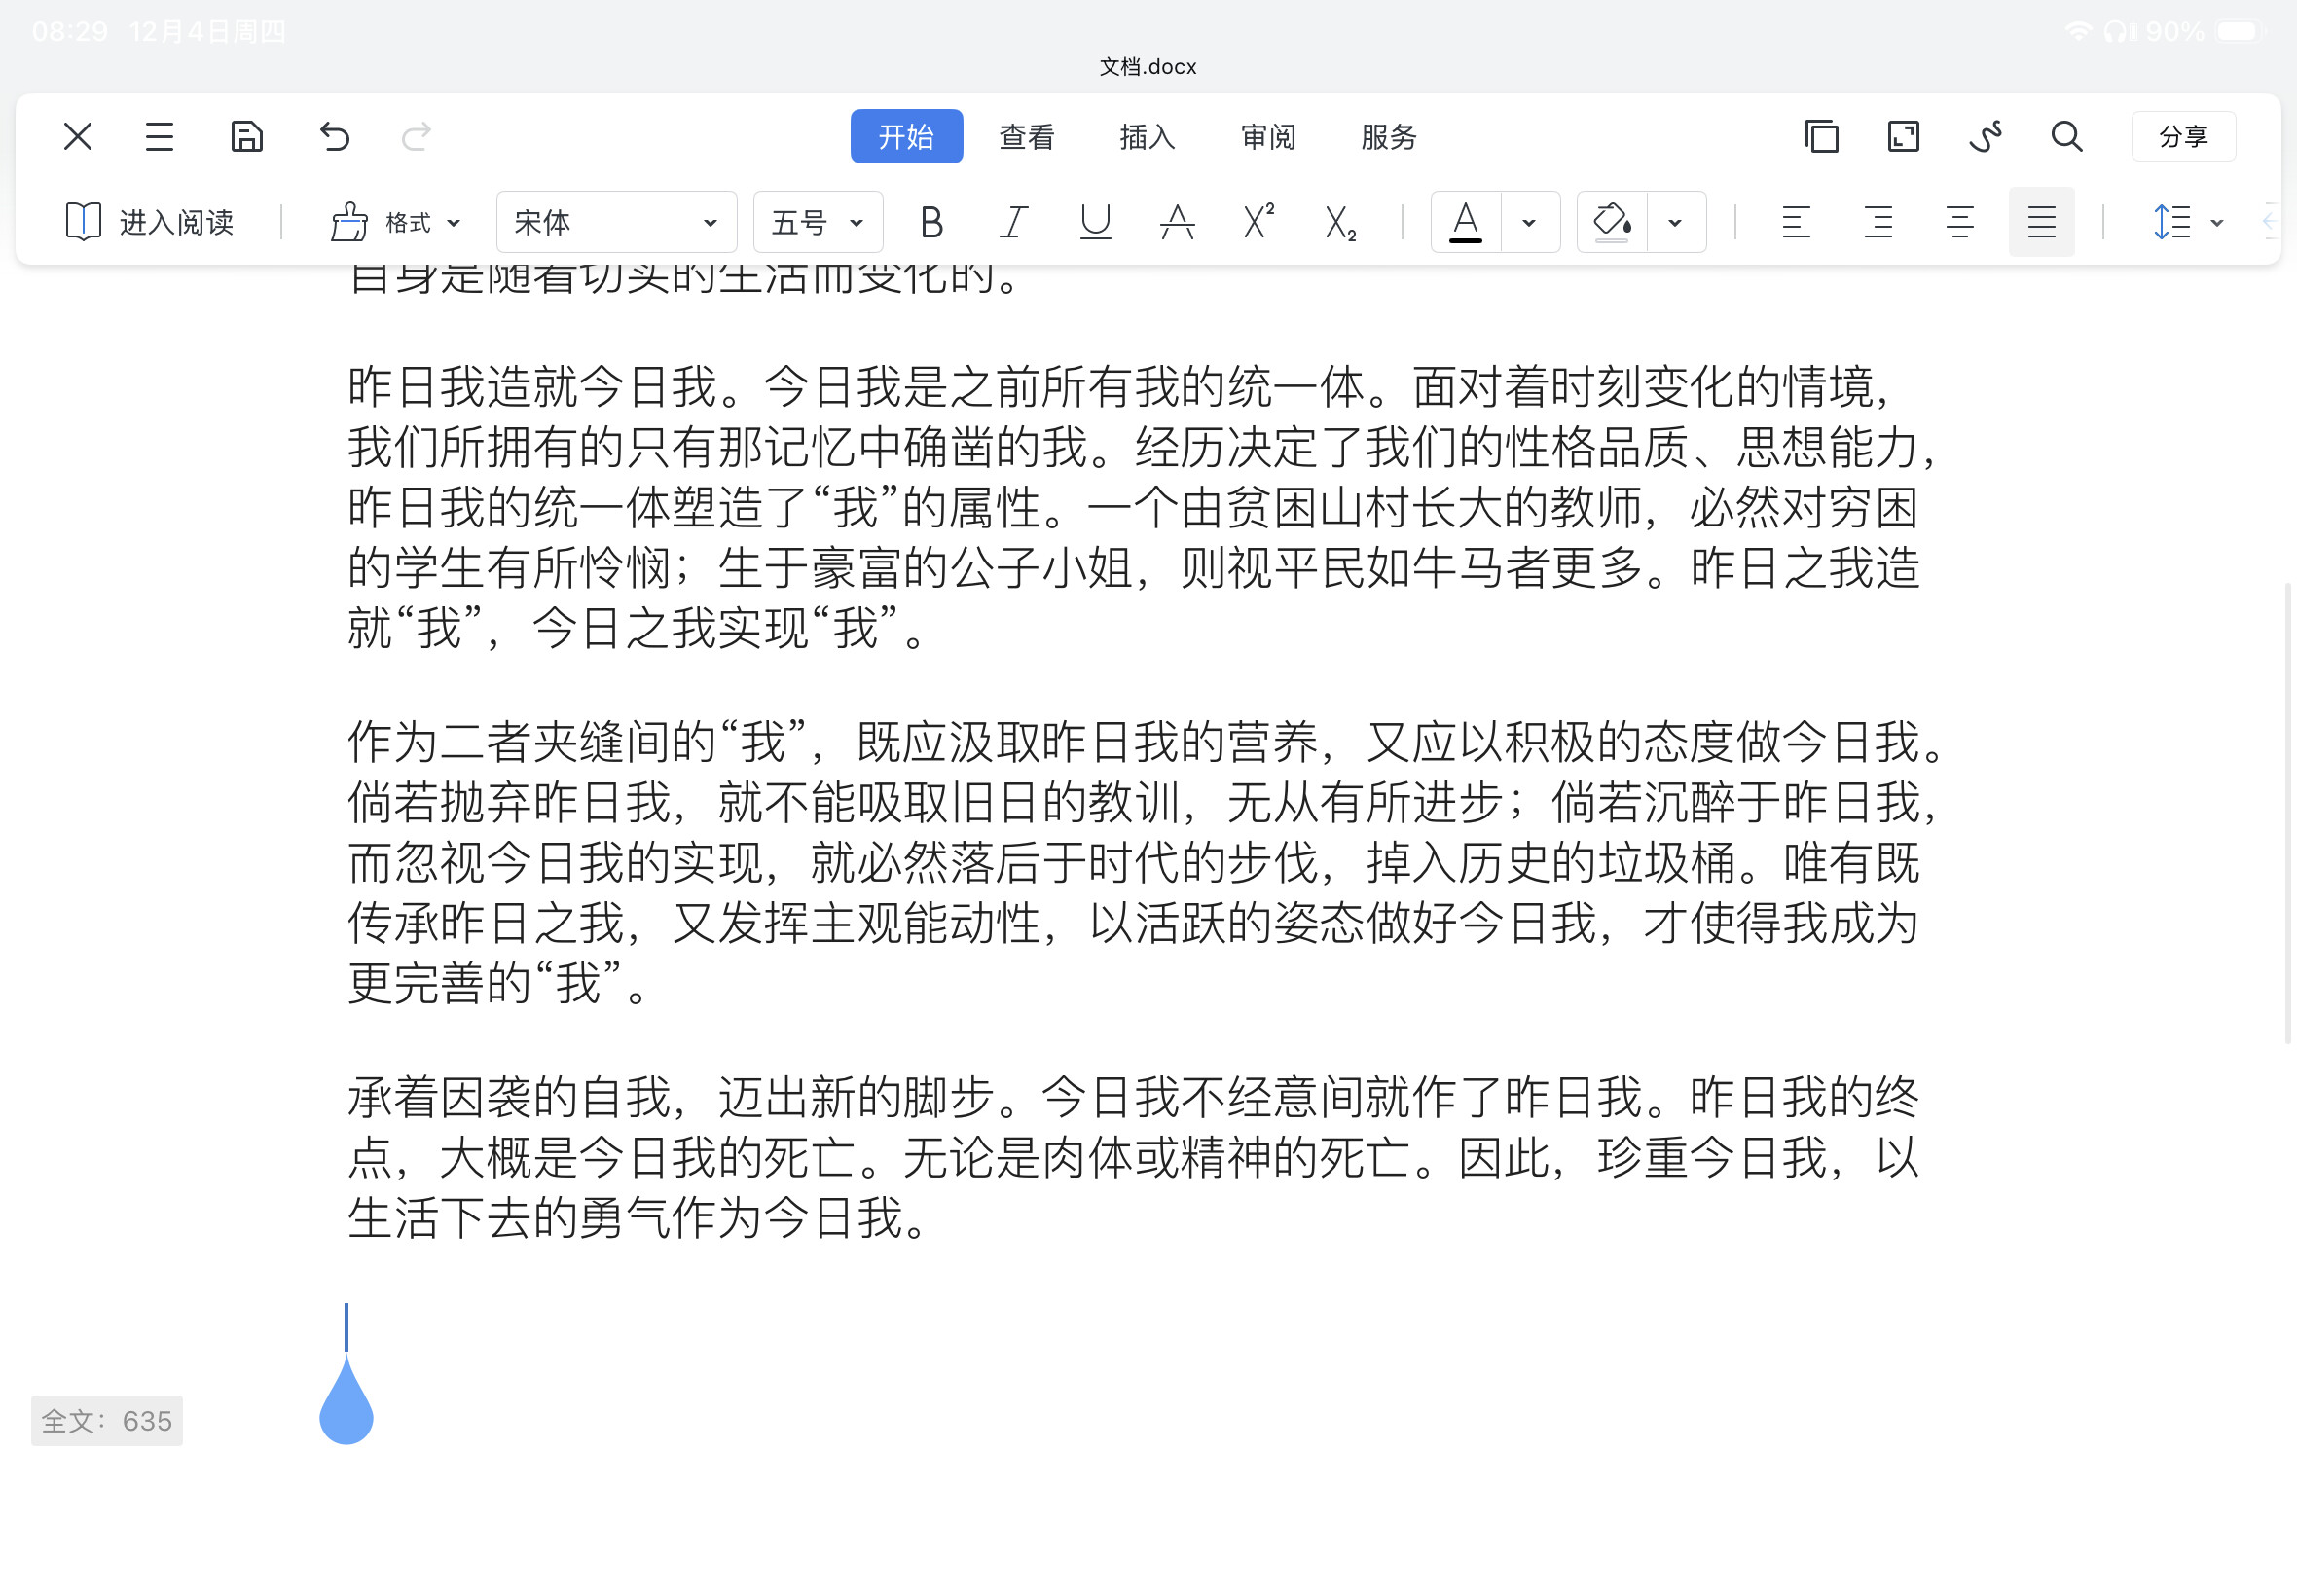Switch to the 插入 tab
This screenshot has height=1596, width=2297.
coord(1147,137)
